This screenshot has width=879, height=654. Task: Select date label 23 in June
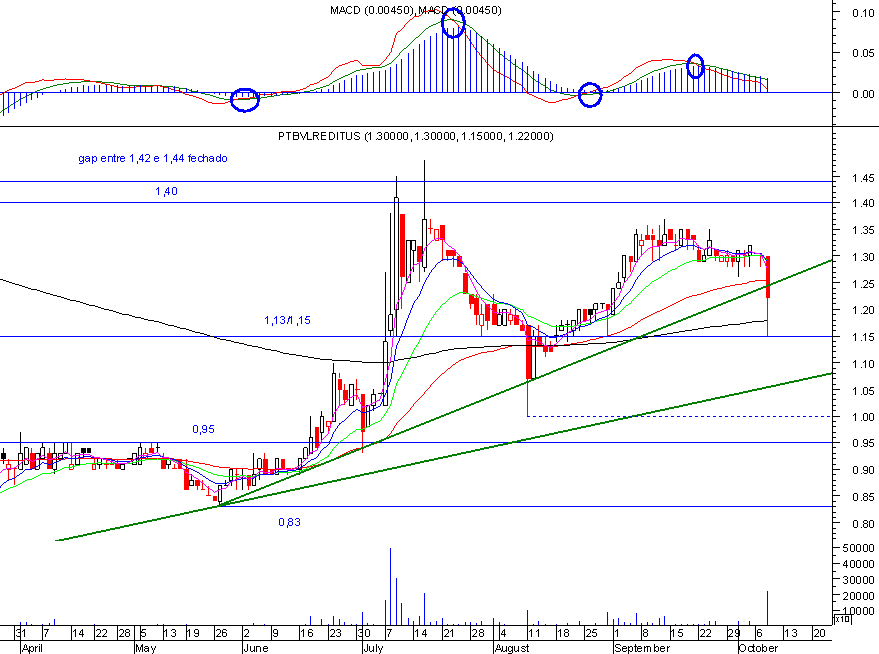(335, 633)
